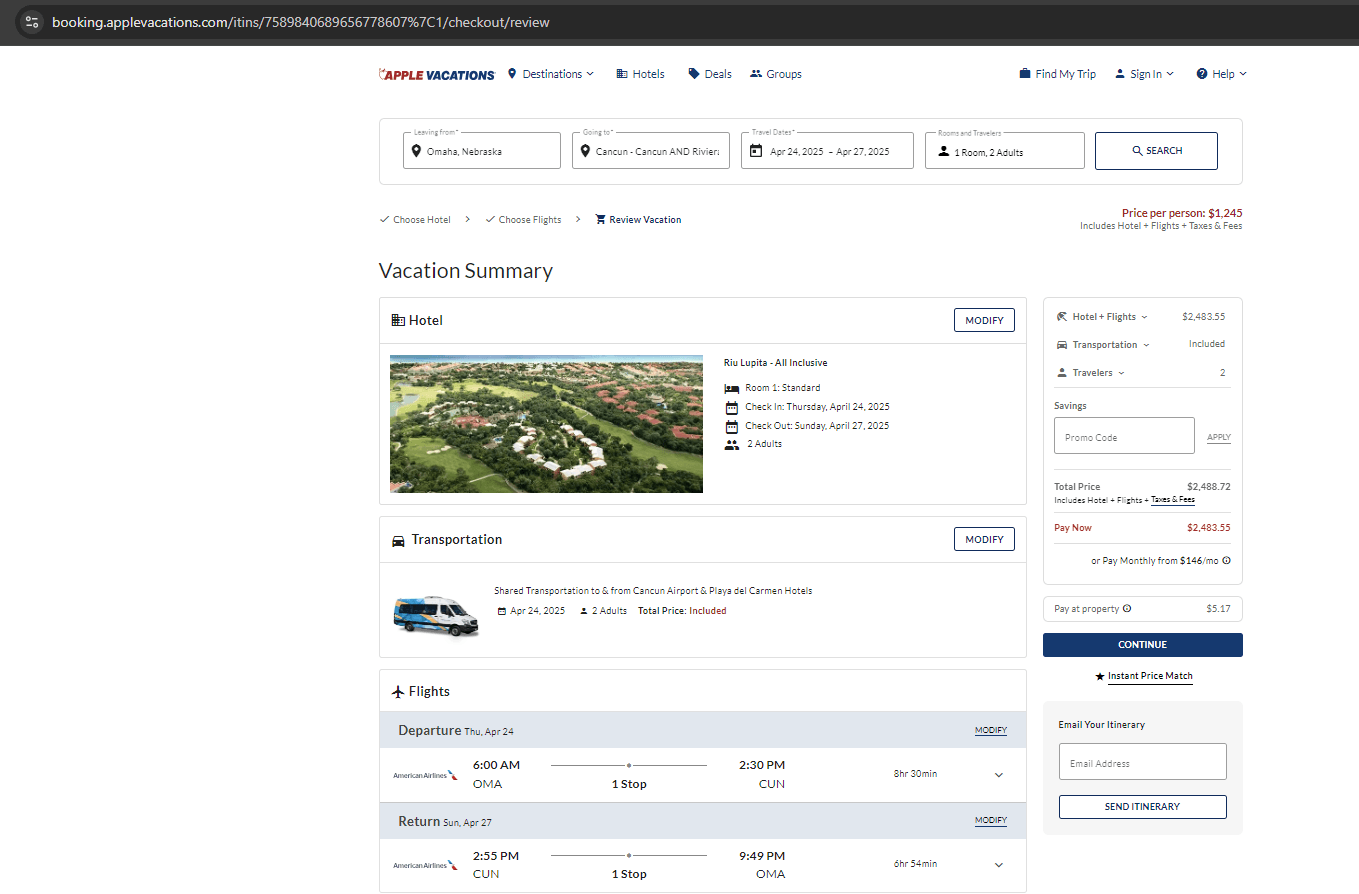Click the Find My Trip suitcase icon

pos(1025,74)
